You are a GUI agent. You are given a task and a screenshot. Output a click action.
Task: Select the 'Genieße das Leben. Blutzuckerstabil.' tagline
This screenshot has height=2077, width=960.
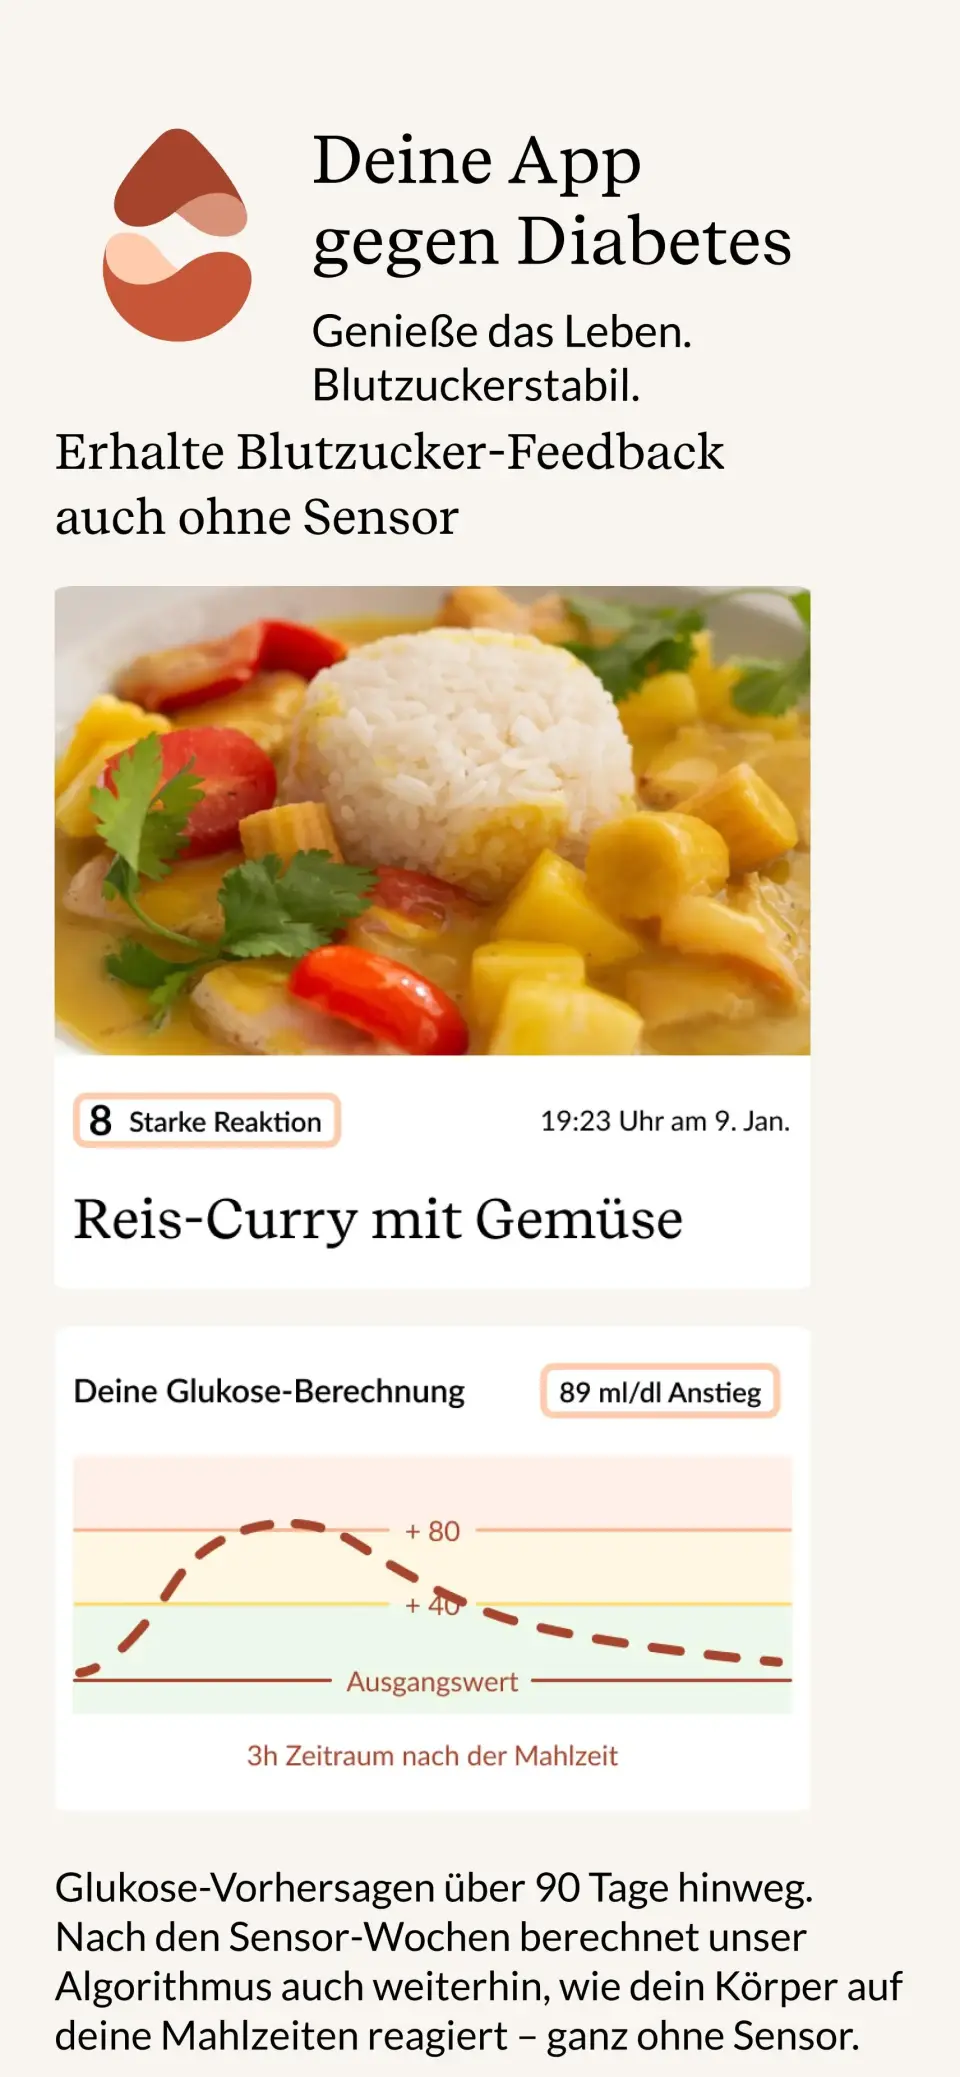click(501, 358)
